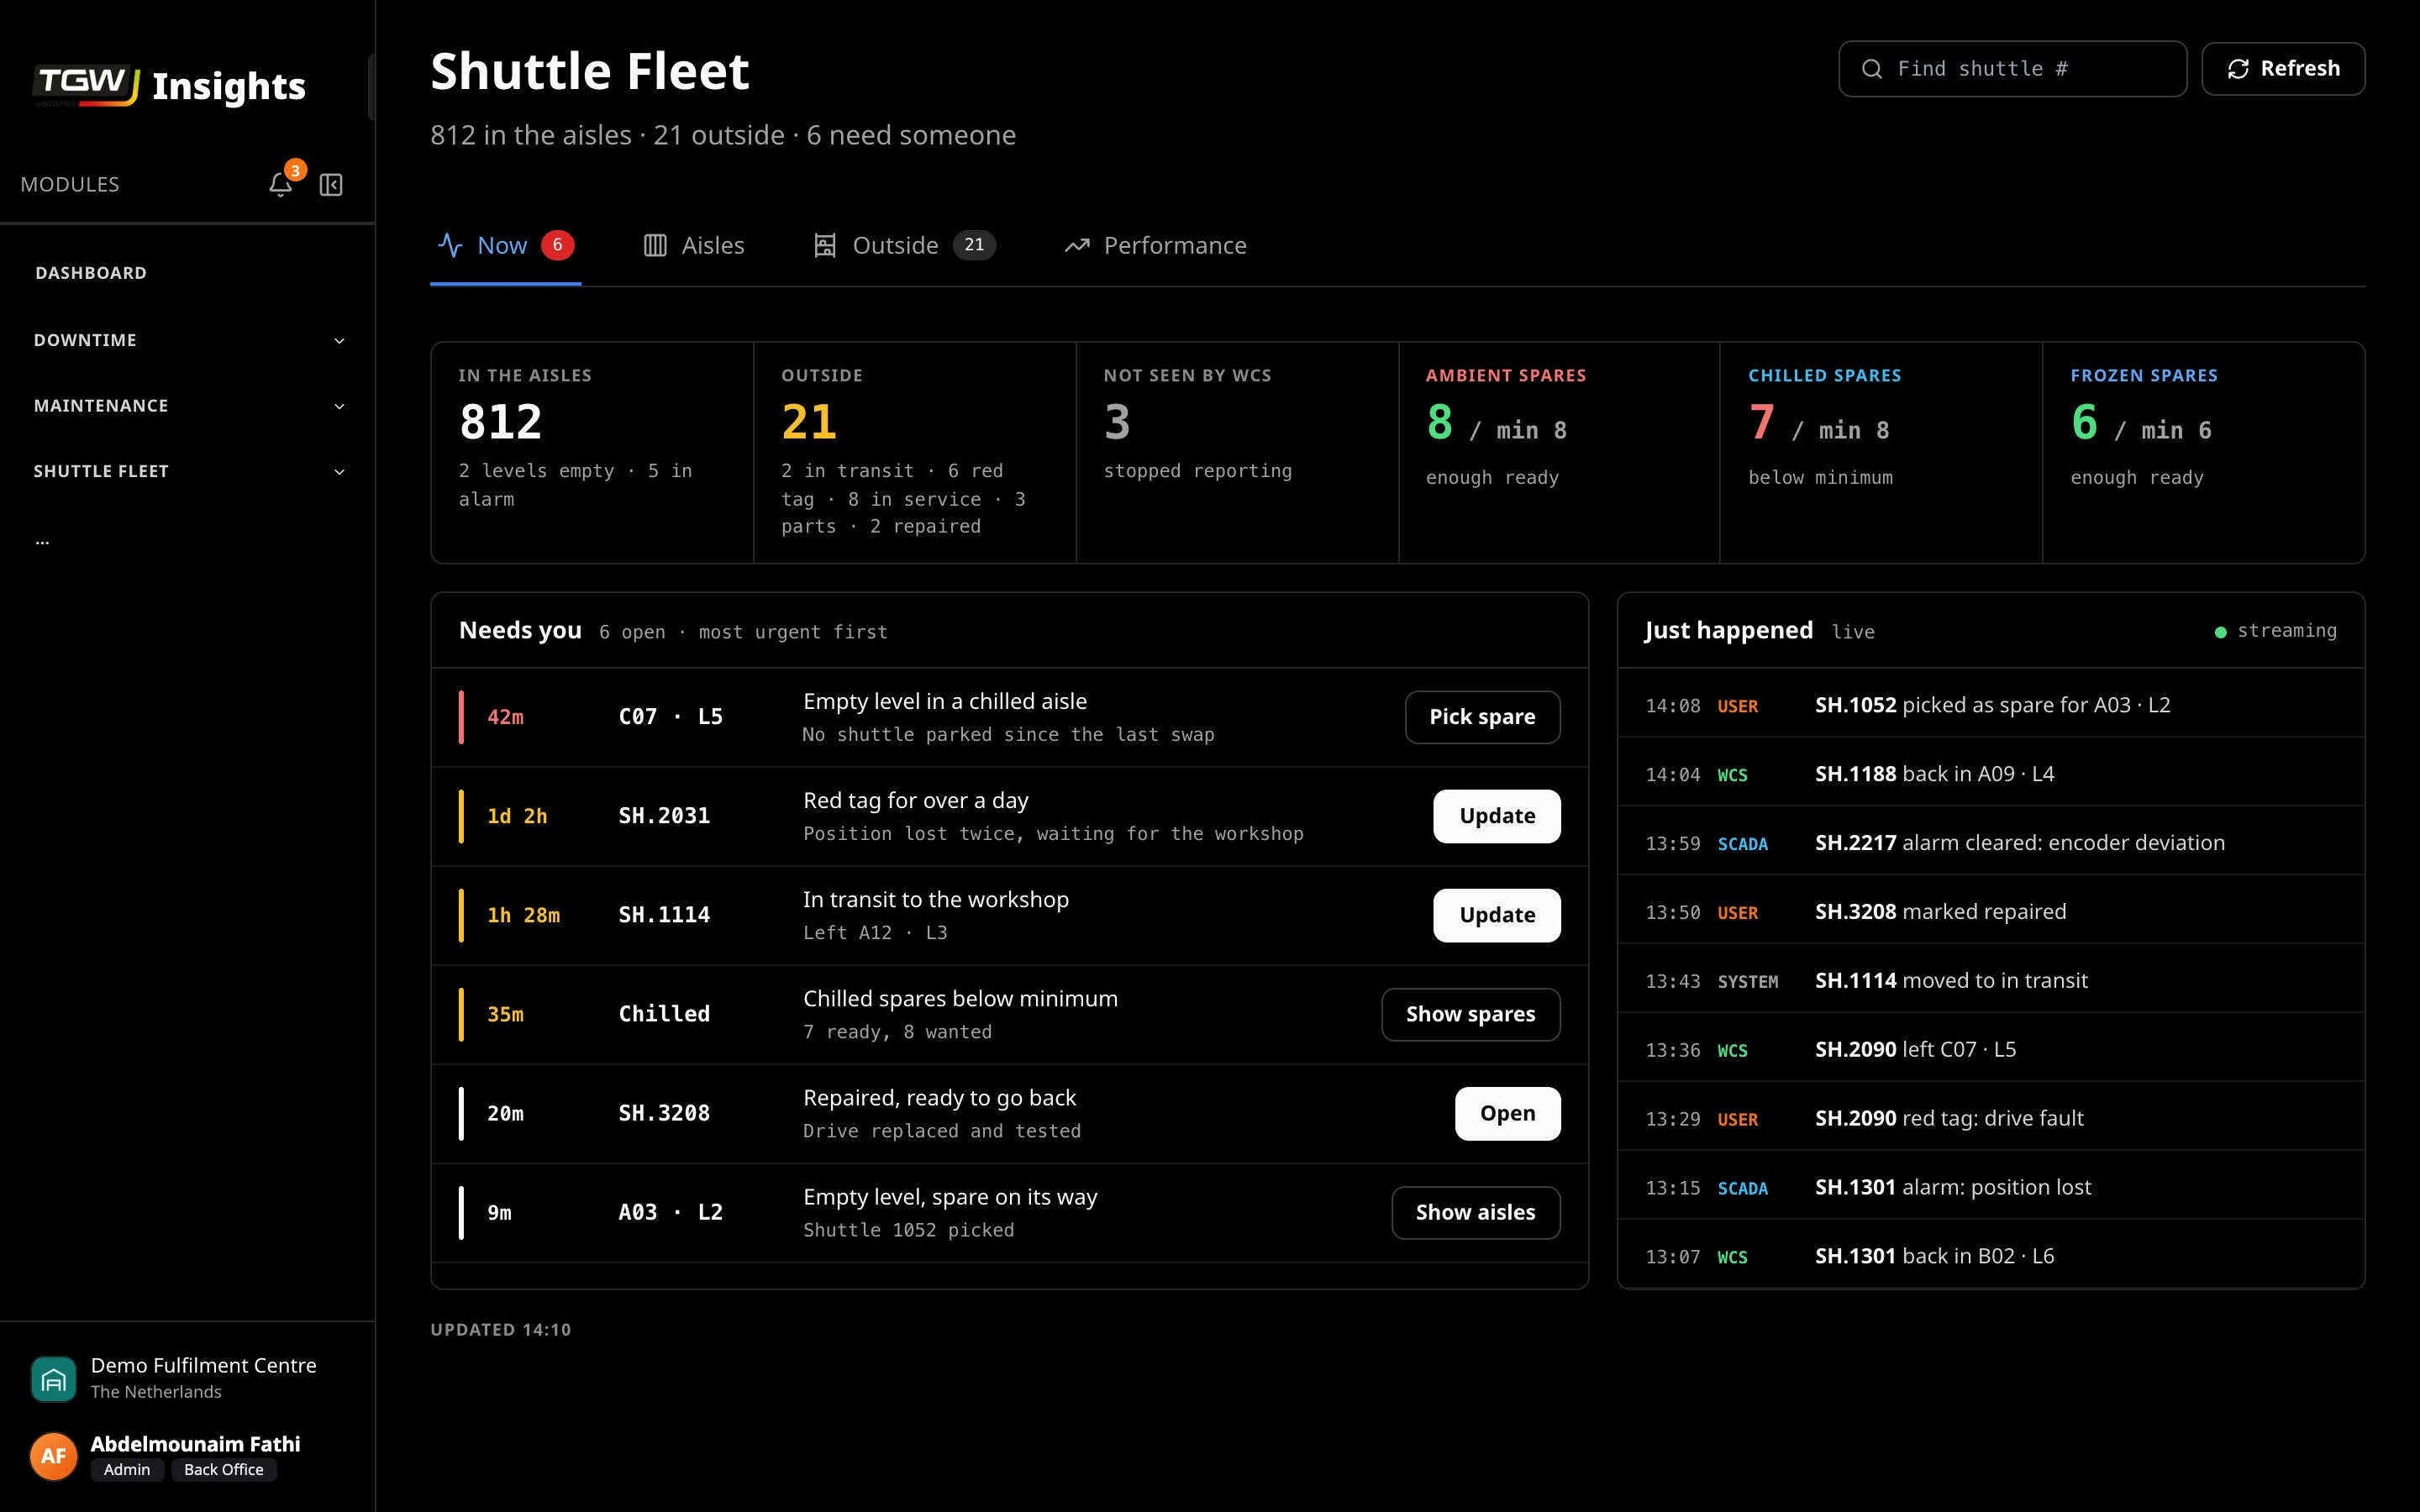Viewport: 2420px width, 1512px height.
Task: Click the search magnifier icon
Action: point(1872,69)
